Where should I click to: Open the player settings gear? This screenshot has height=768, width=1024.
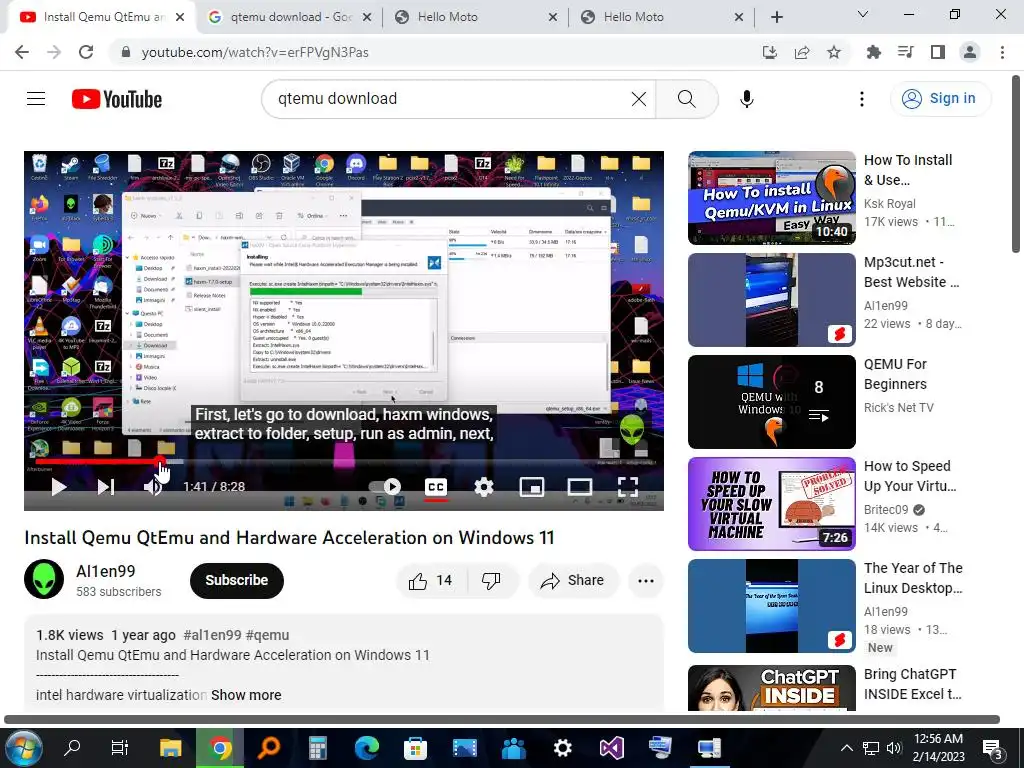(x=483, y=487)
